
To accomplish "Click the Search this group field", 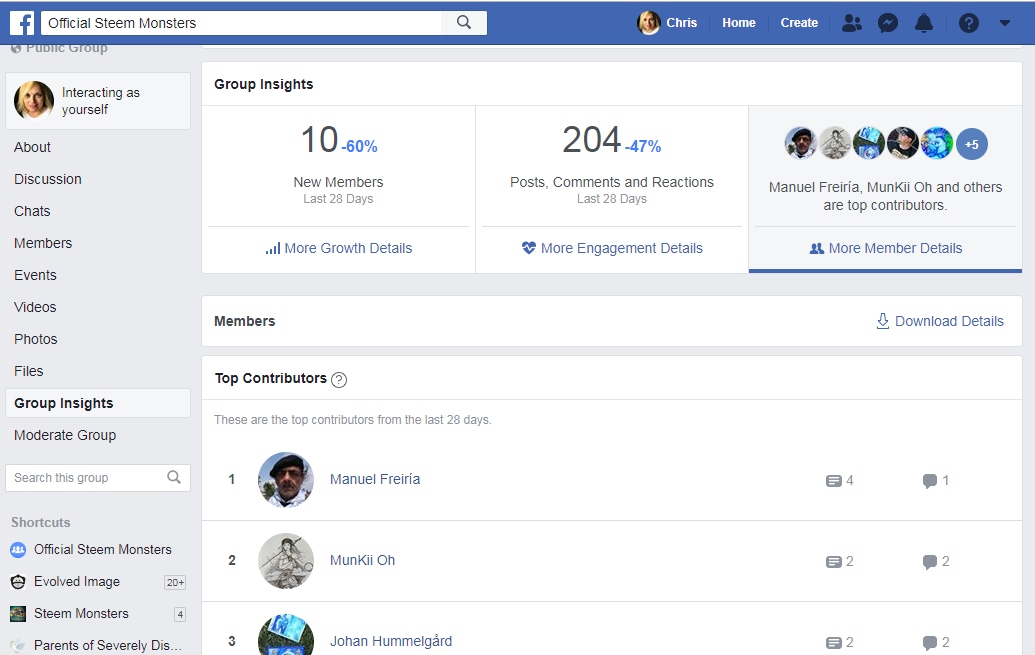I will (98, 477).
